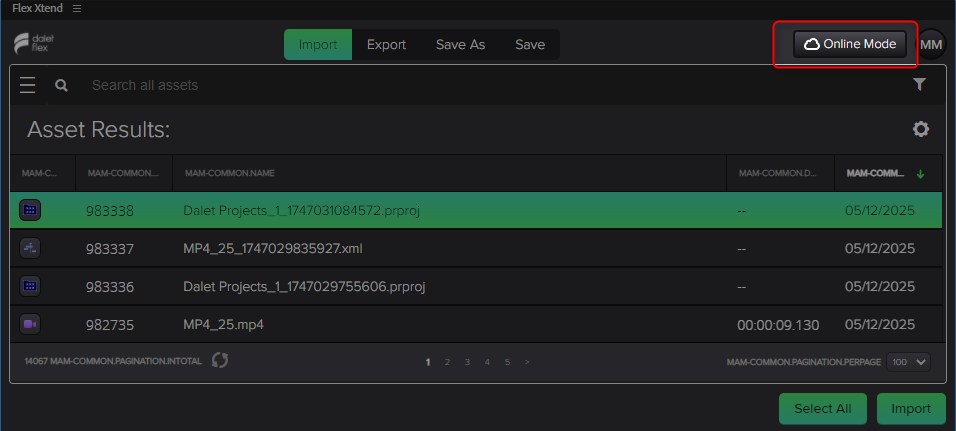The width and height of the screenshot is (956, 431).
Task: Open the Flex Xtend panel menu icon
Action: point(77,9)
